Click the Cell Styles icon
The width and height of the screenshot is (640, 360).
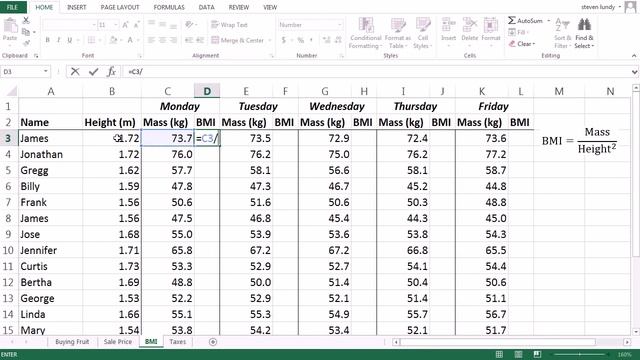click(423, 25)
